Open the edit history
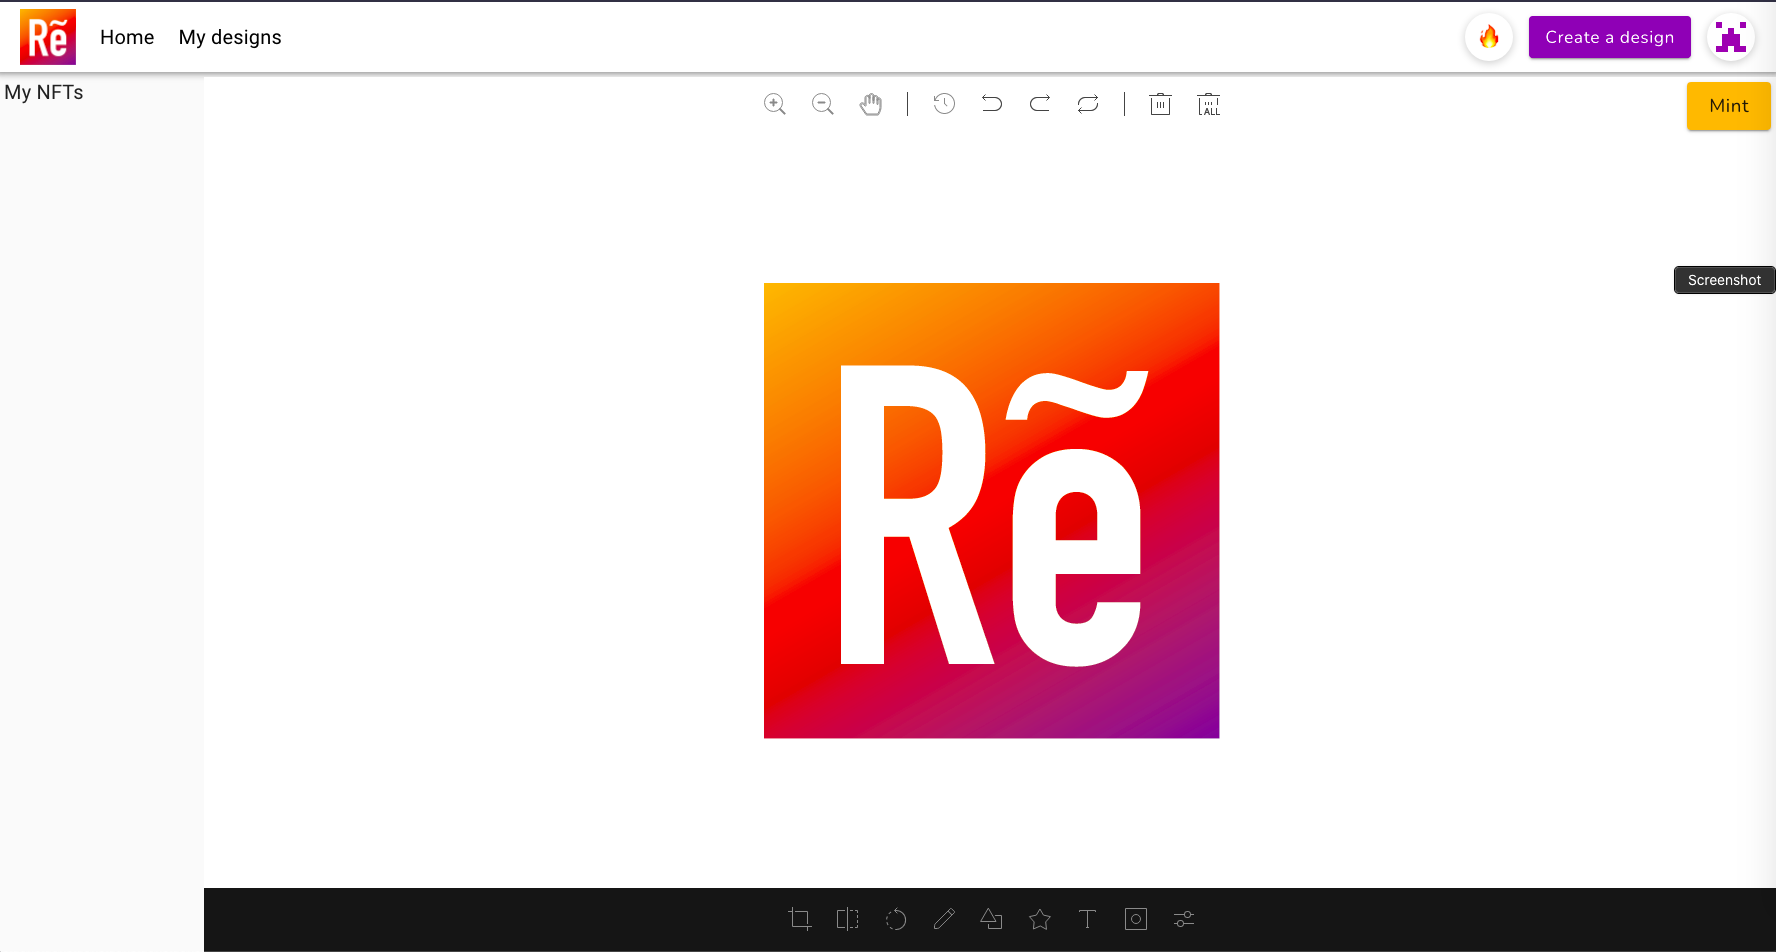Screen dimensions: 1776x952 (944, 104)
